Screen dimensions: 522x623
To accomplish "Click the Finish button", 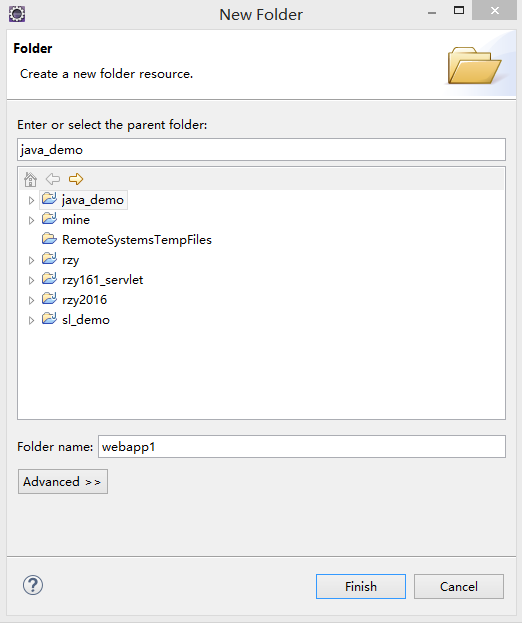I will [x=361, y=586].
